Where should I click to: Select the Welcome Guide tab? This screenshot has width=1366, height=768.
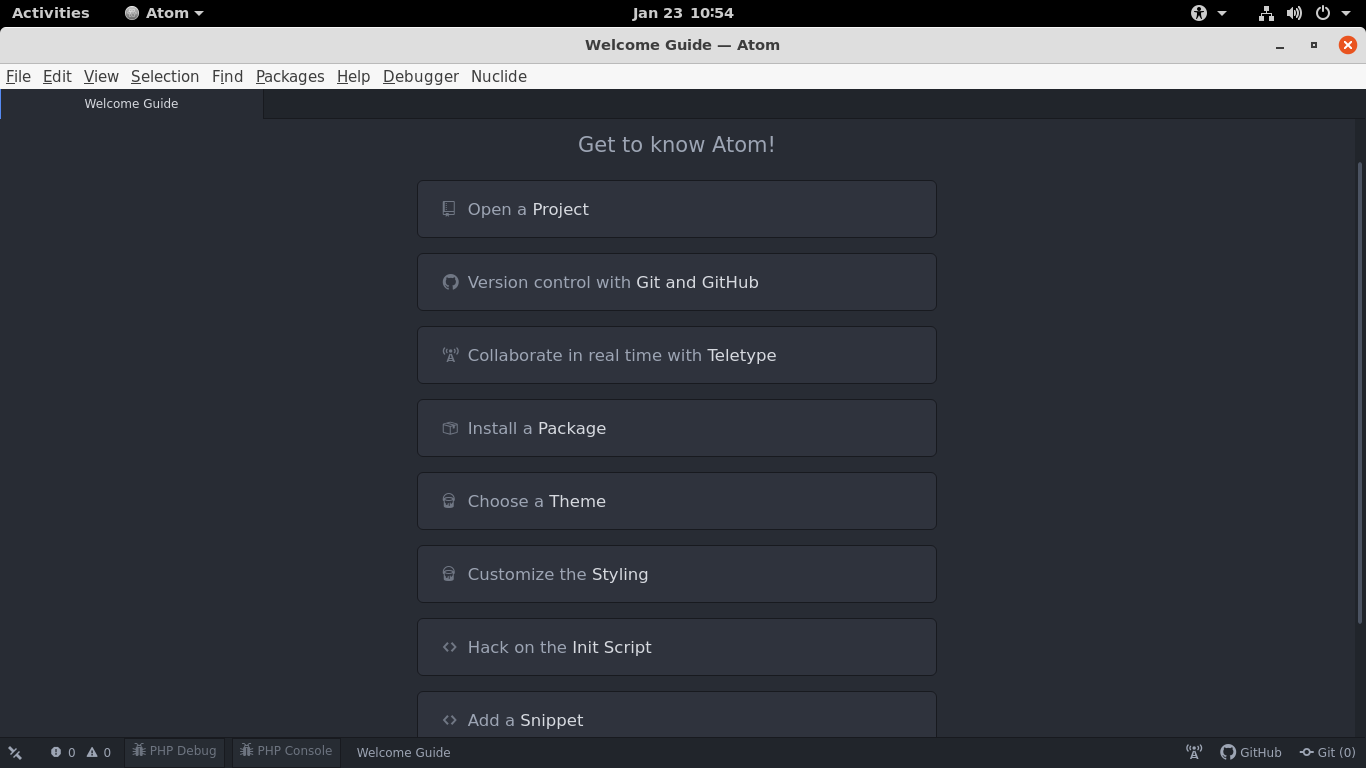(132, 104)
